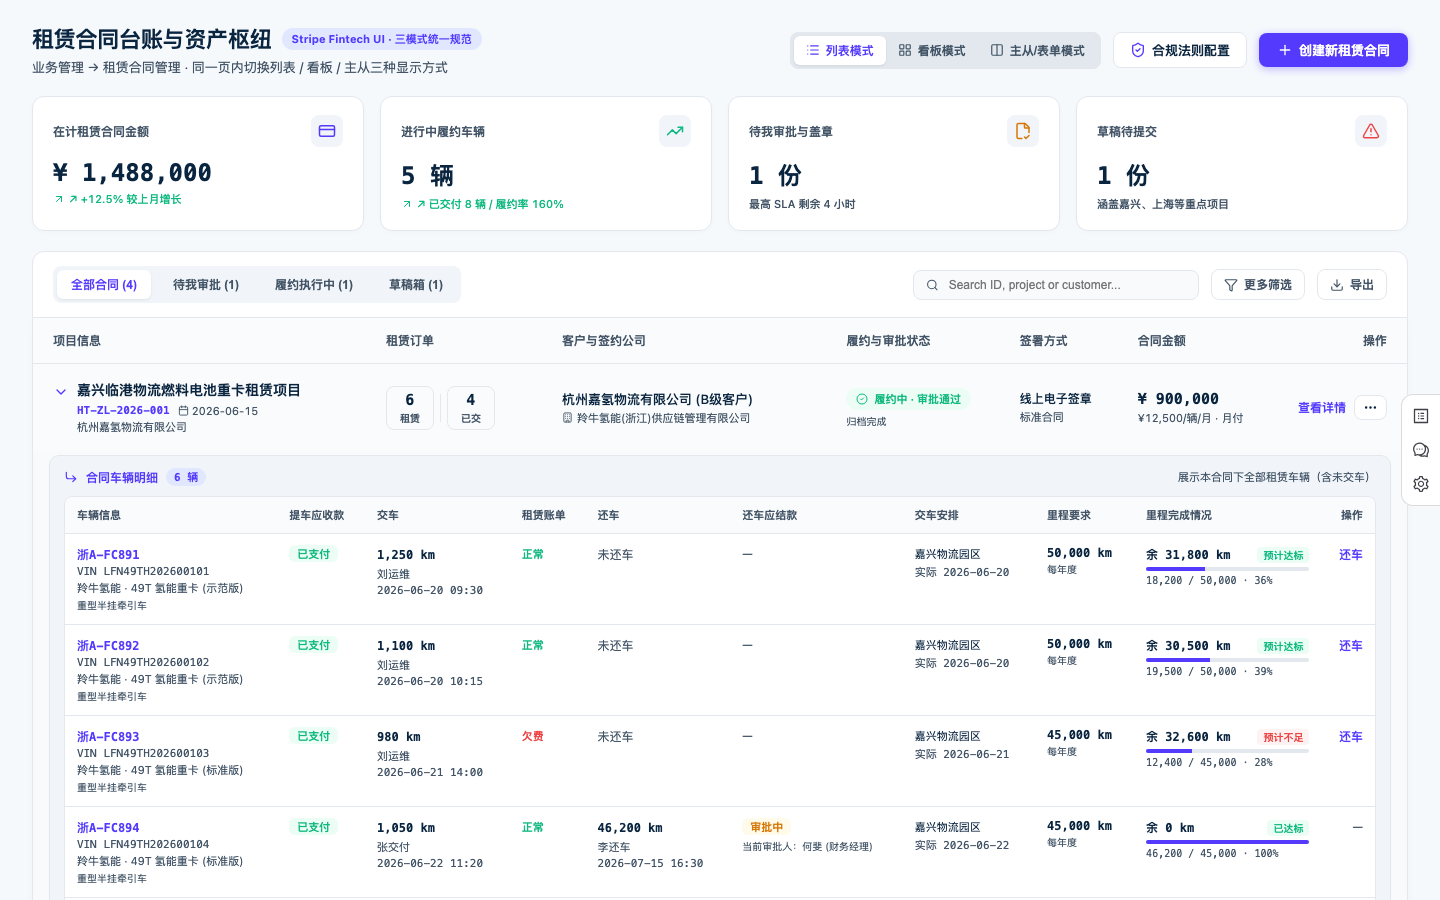The image size is (1440, 900).
Task: Click the ¥ 1,488,000 total amount
Action: point(132,173)
